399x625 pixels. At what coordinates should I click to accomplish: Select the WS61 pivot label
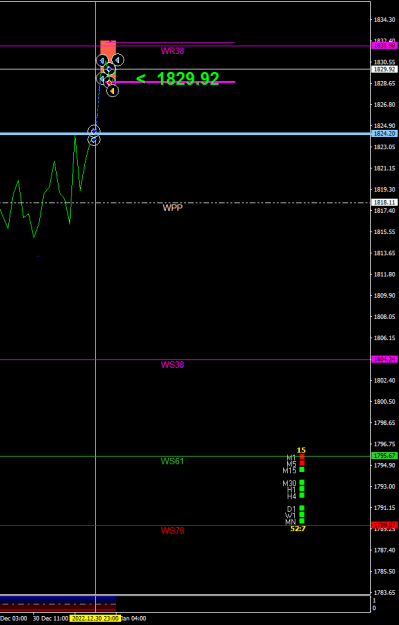(173, 461)
